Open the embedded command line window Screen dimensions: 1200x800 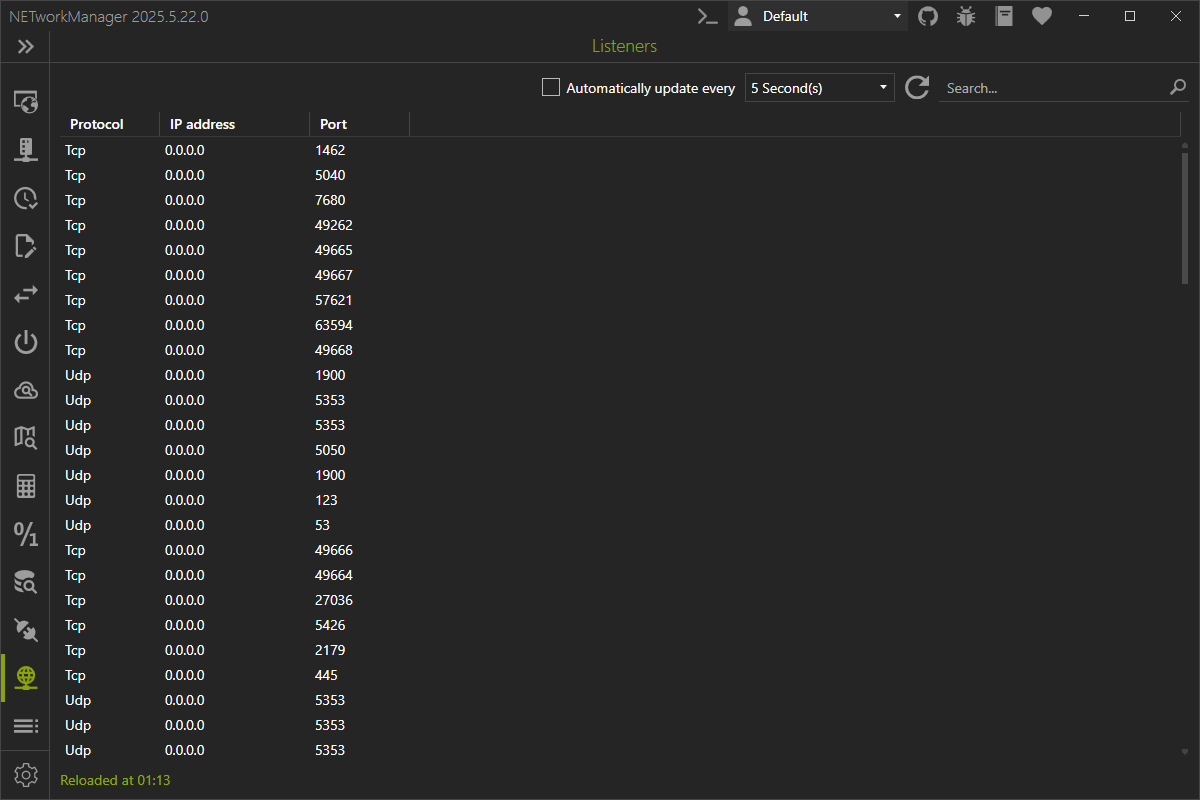pyautogui.click(x=708, y=16)
